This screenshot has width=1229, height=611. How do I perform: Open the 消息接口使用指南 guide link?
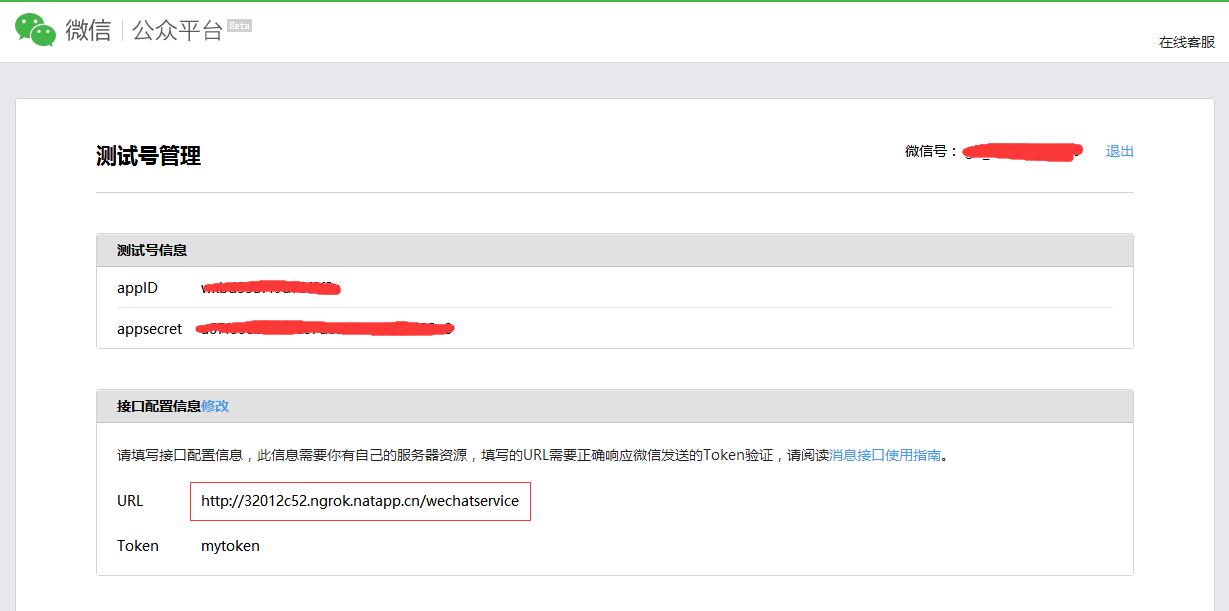[885, 455]
